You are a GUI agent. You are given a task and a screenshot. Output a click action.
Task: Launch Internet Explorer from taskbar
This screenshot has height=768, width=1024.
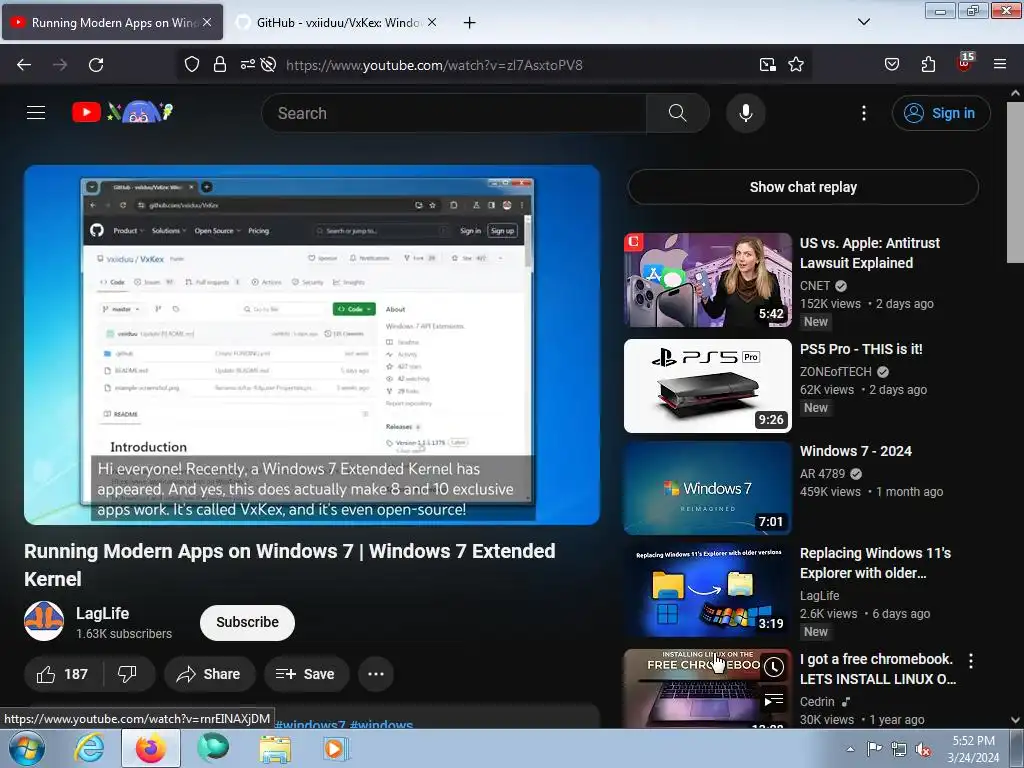(x=89, y=748)
